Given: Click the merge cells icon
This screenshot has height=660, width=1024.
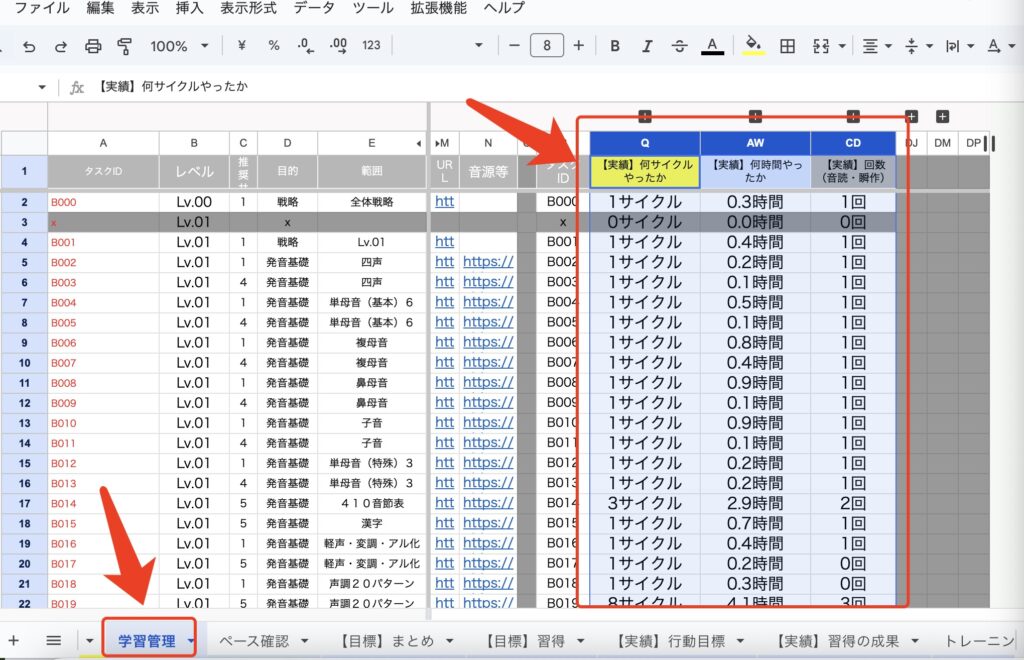Looking at the screenshot, I should click(822, 46).
